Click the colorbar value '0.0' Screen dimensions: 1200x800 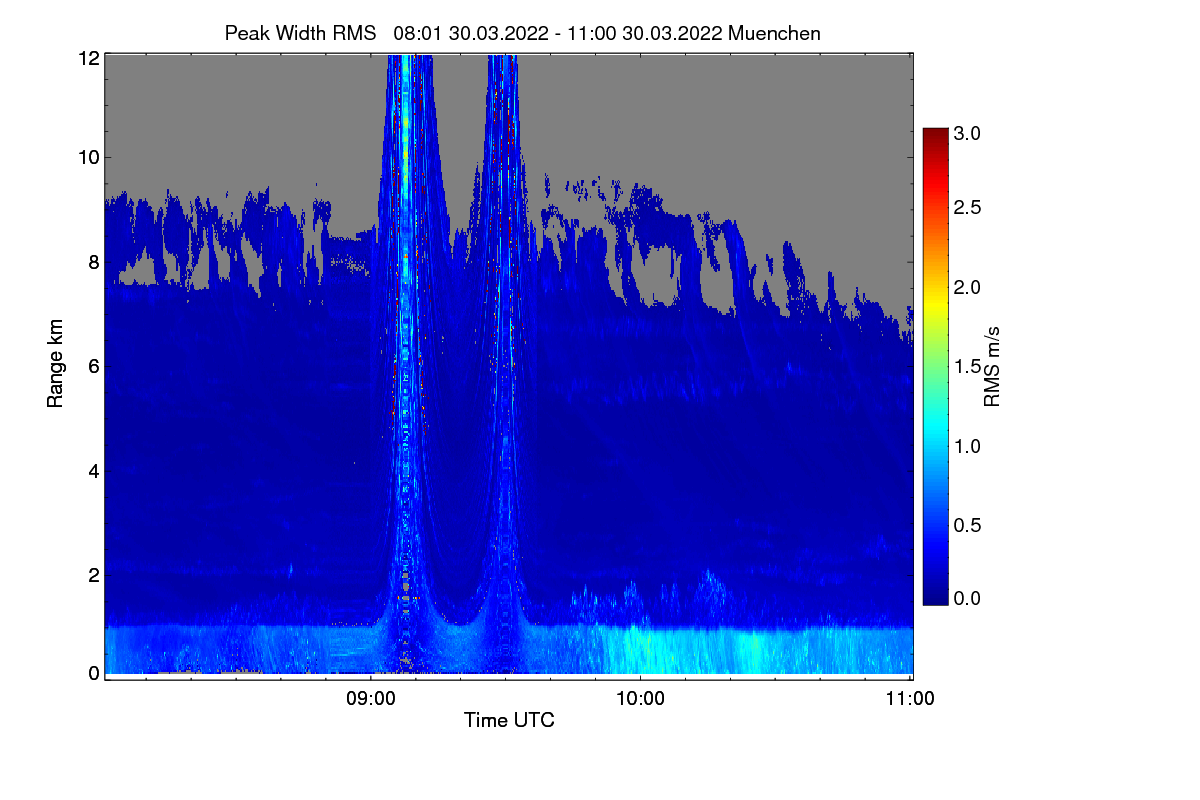(x=967, y=598)
